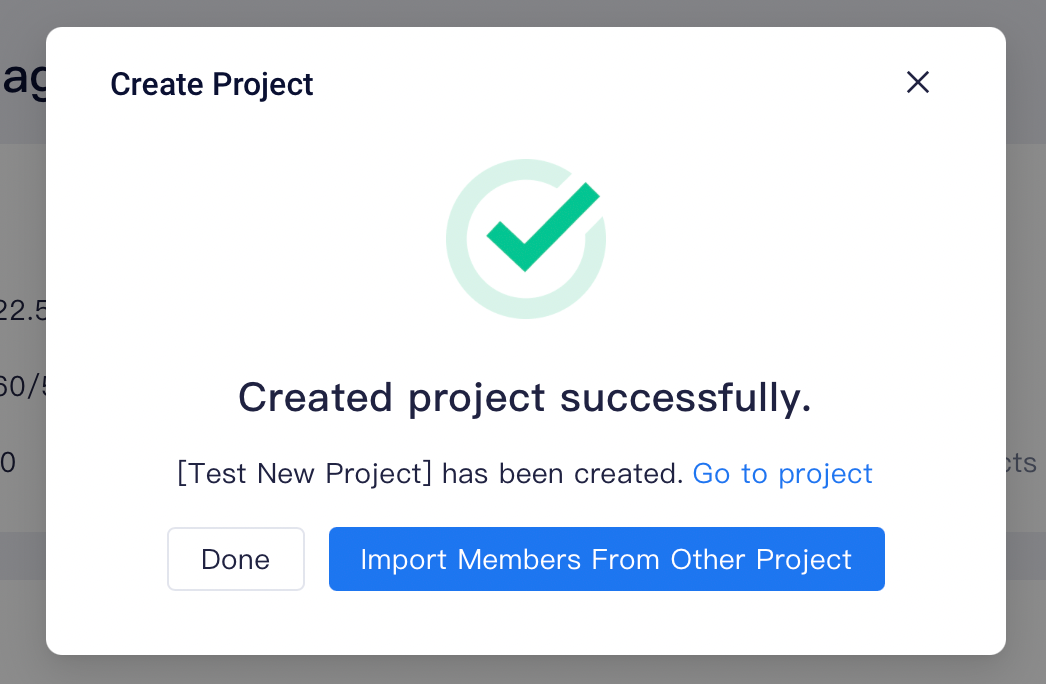
Task: Click the partially hidden 'cts' text on the right
Action: pos(1021,462)
